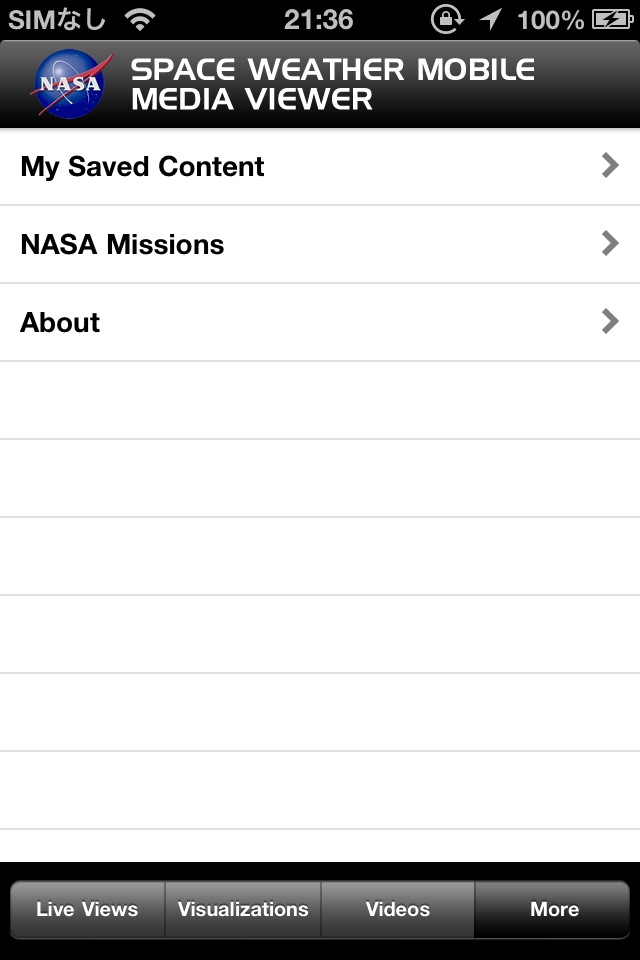Expand My Saved Content chevron arrow
The height and width of the screenshot is (960, 640).
point(610,166)
